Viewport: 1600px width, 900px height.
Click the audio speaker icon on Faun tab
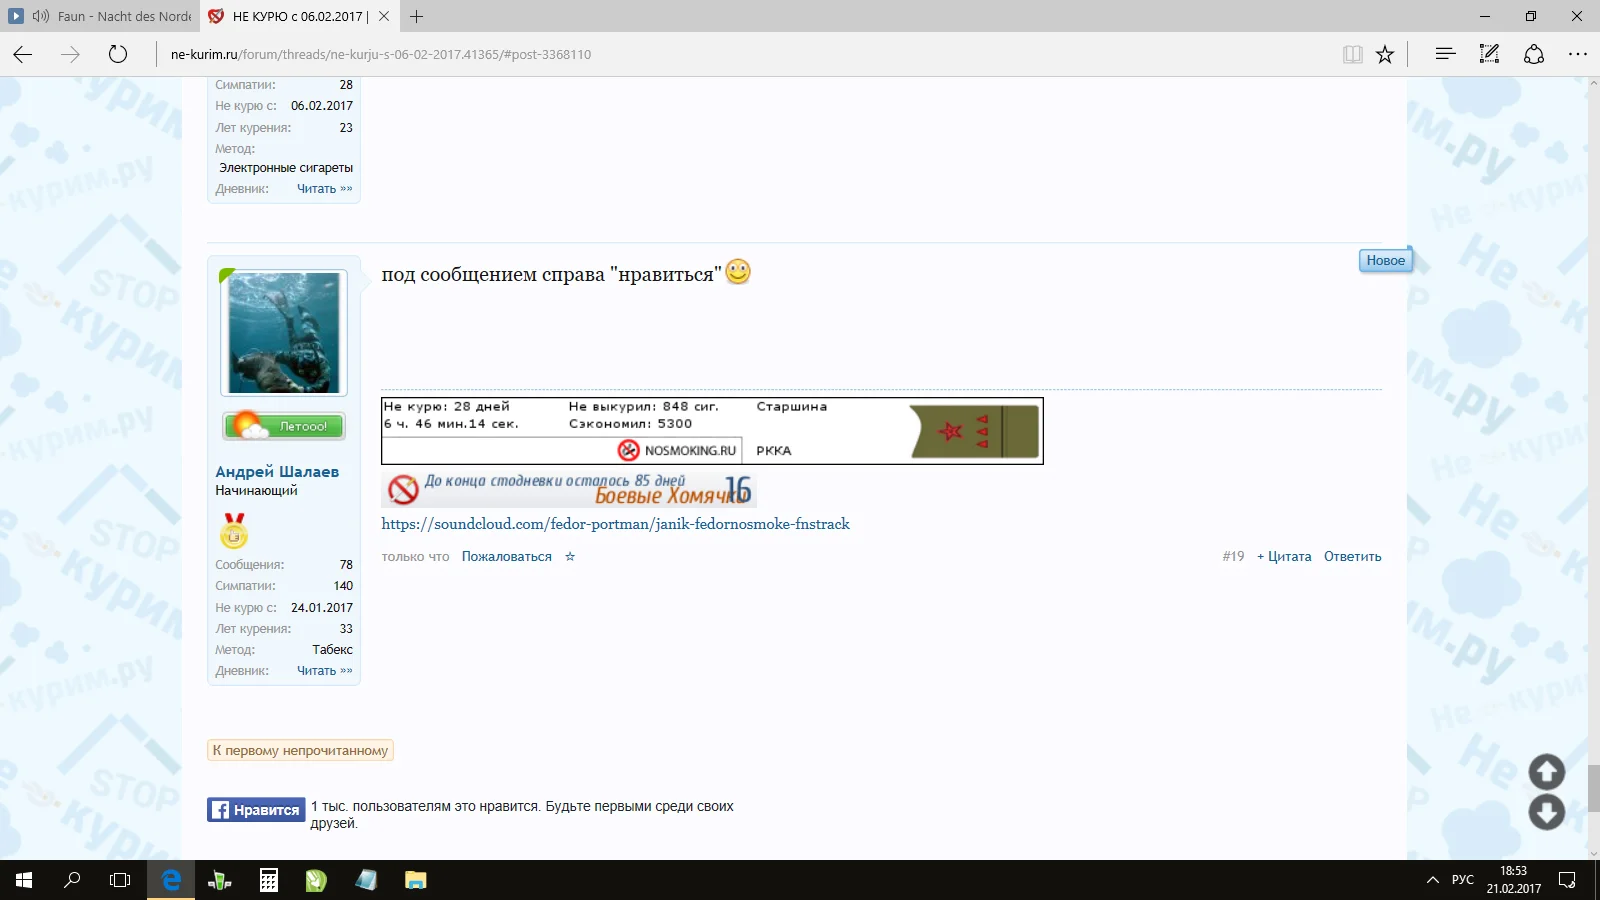click(x=41, y=16)
